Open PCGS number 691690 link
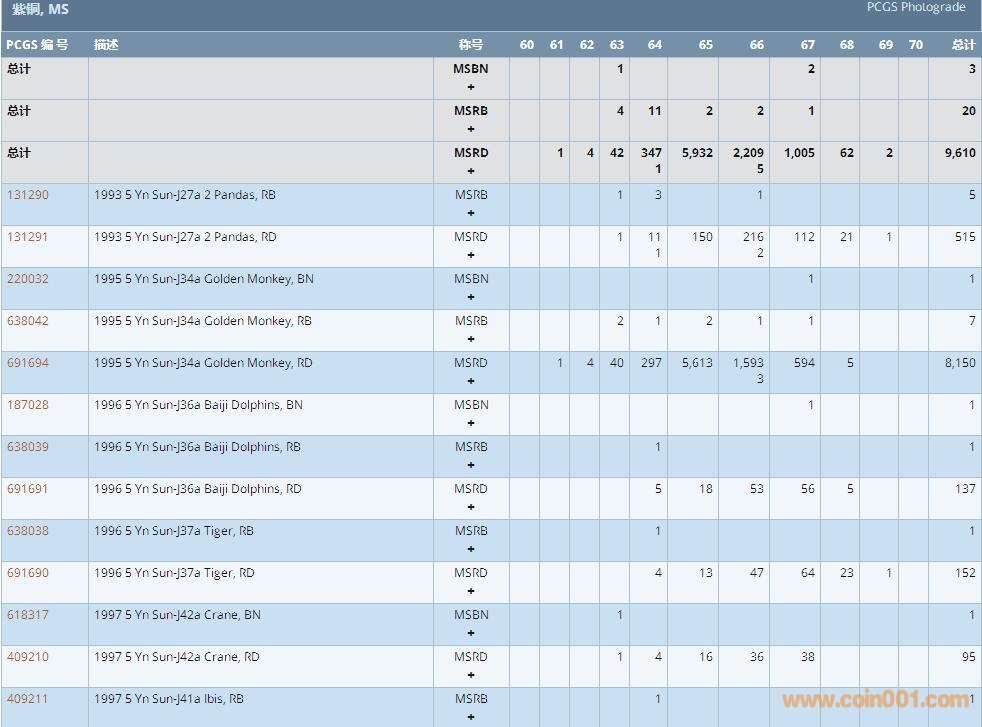 [x=28, y=573]
